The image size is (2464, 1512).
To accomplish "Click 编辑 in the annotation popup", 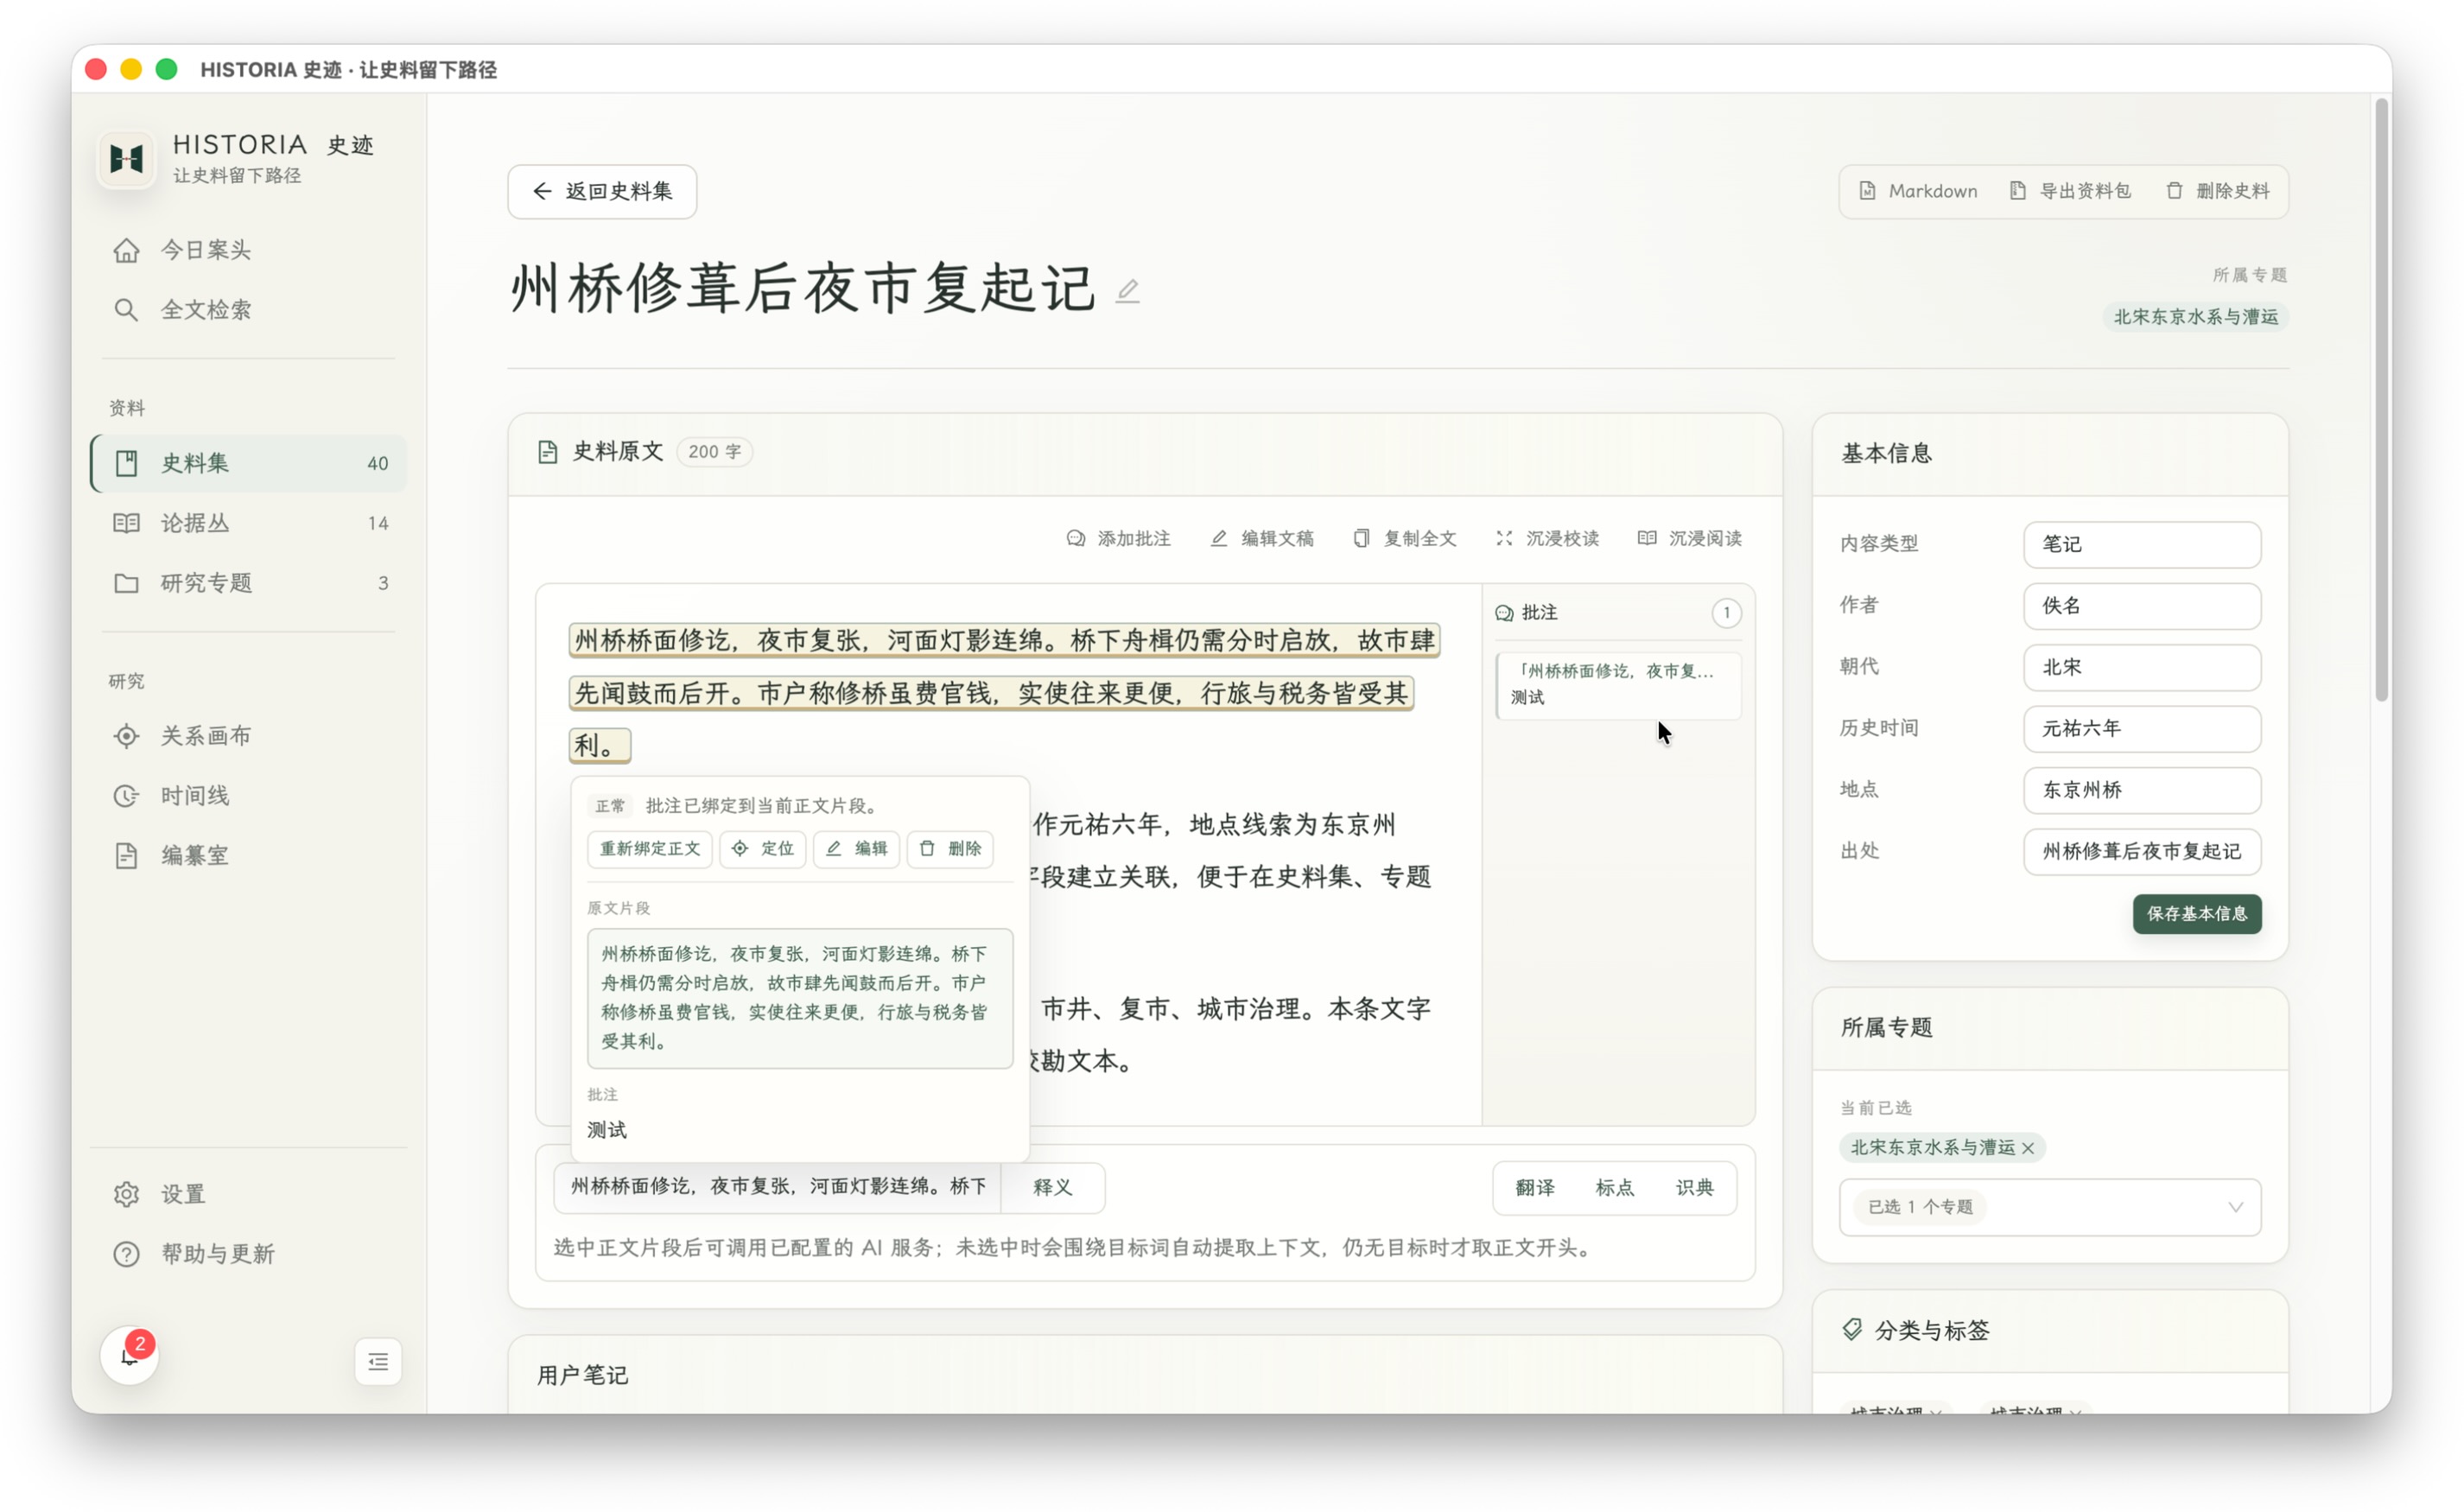I will click(857, 848).
